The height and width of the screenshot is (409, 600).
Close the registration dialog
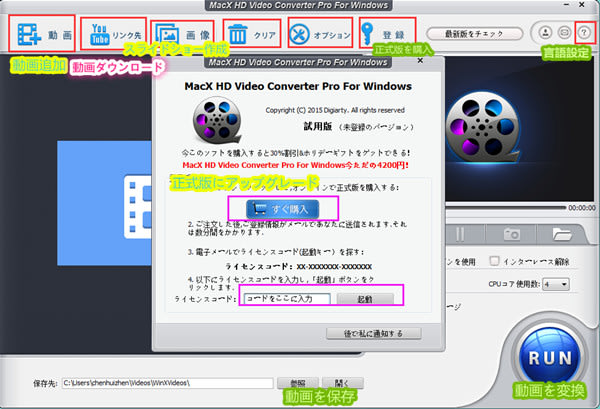(x=420, y=60)
